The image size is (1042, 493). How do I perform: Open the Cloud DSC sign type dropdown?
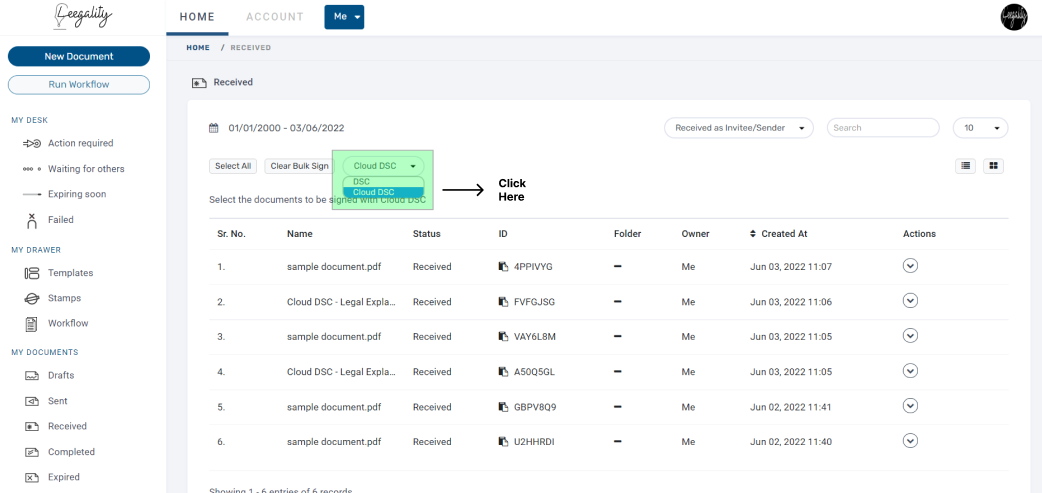pos(383,166)
